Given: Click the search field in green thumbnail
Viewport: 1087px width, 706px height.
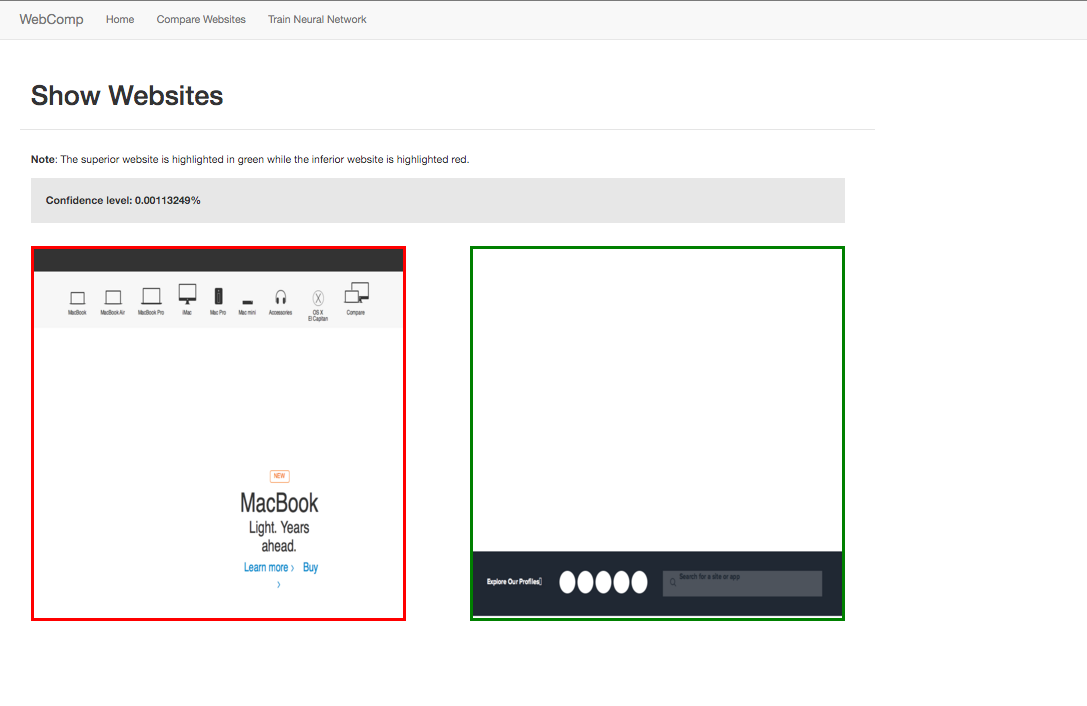Looking at the screenshot, I should pos(742,583).
